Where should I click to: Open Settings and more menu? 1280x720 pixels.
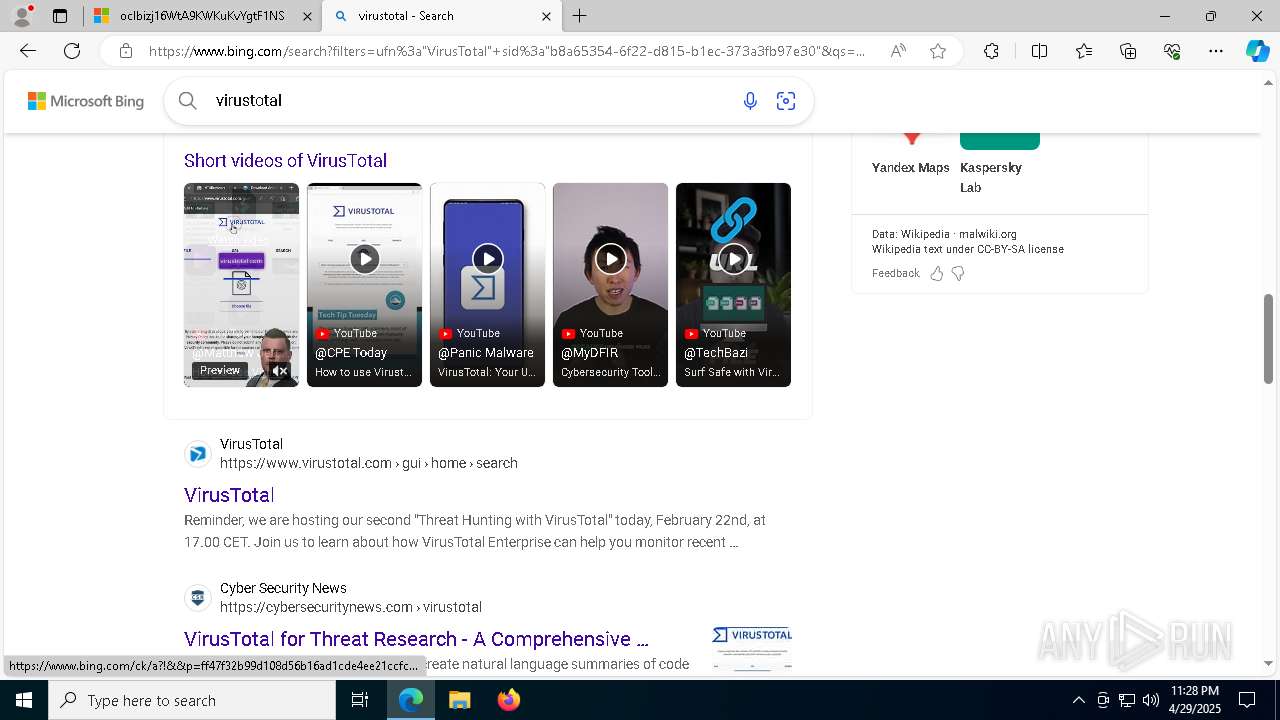[x=1216, y=51]
